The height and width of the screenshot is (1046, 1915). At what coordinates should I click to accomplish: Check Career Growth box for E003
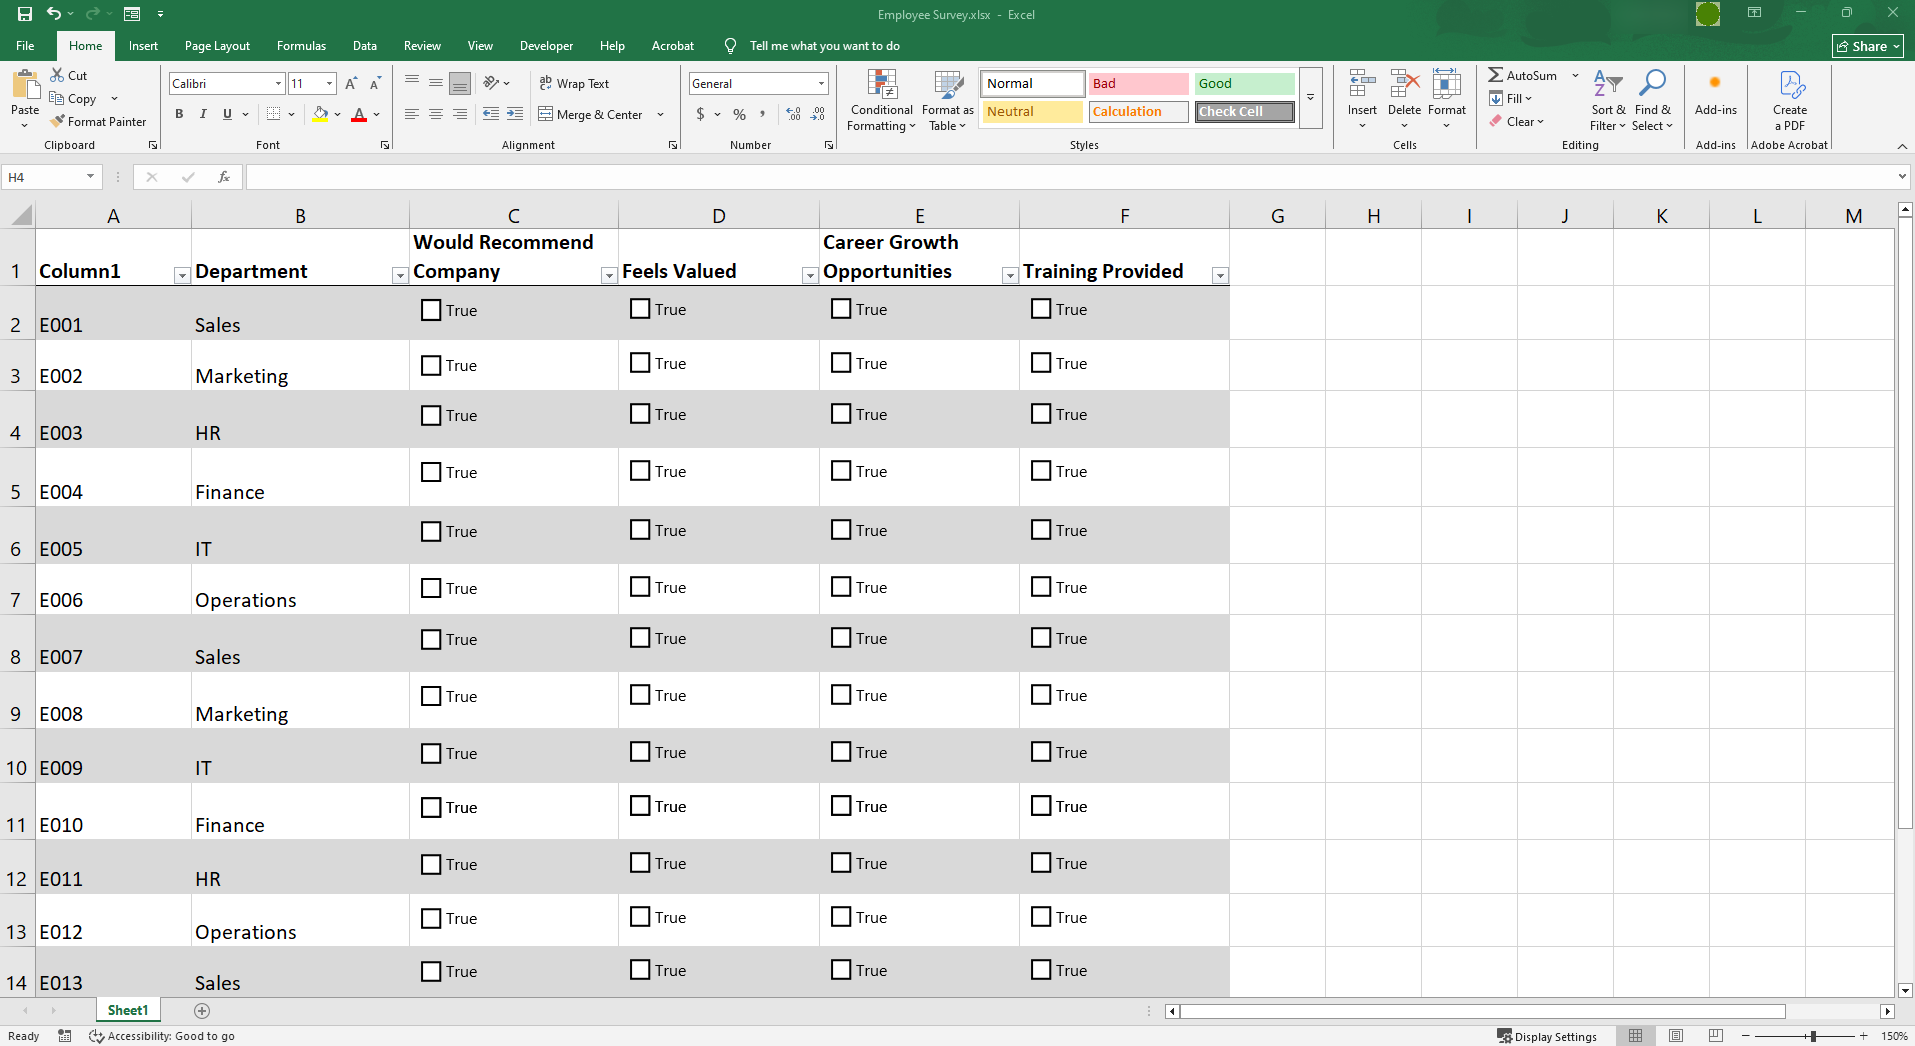pos(841,414)
